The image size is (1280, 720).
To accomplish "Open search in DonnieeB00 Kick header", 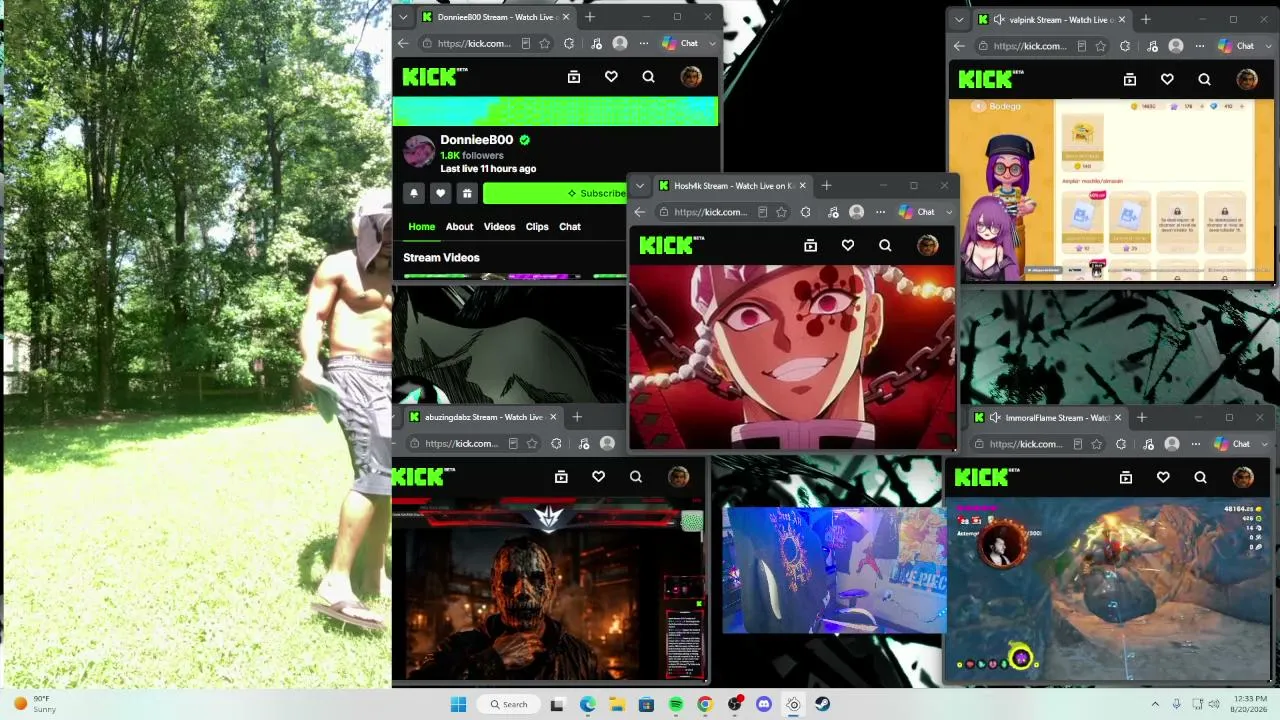I will pyautogui.click(x=648, y=77).
